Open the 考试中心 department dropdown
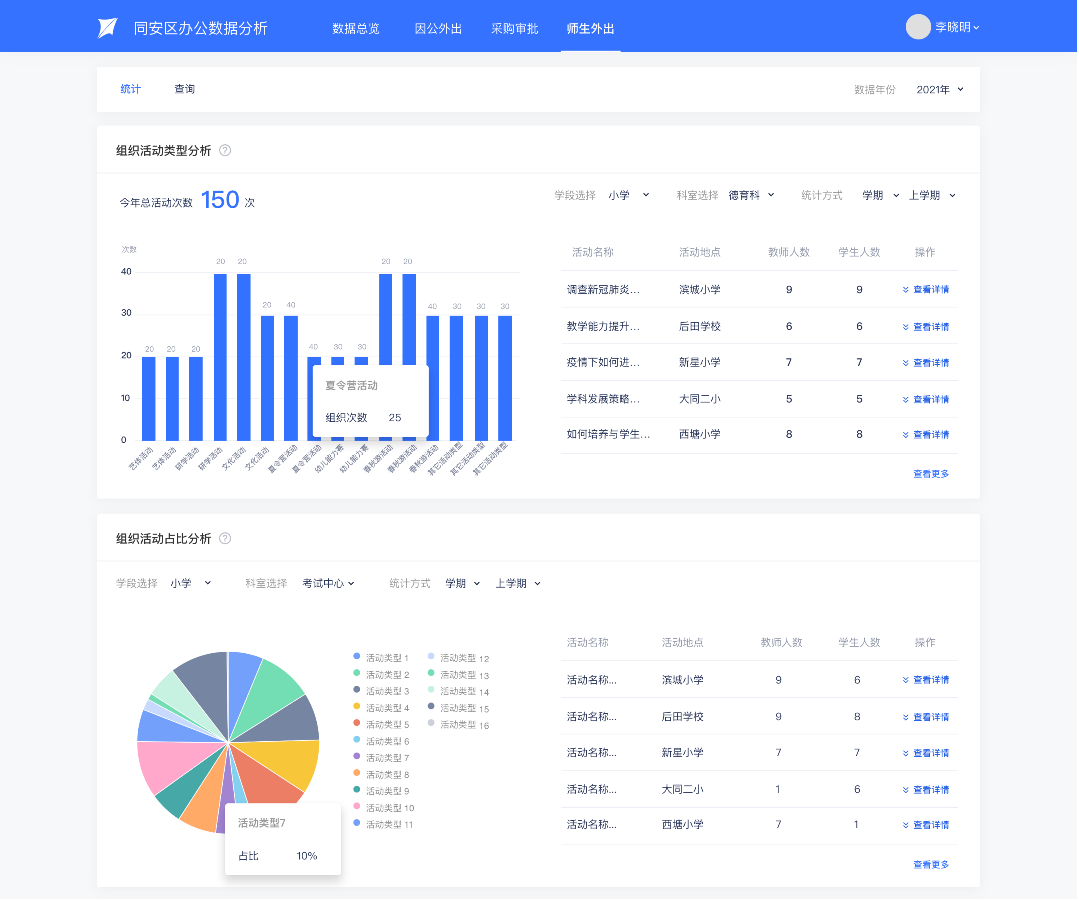The width and height of the screenshot is (1079, 901). click(x=329, y=583)
